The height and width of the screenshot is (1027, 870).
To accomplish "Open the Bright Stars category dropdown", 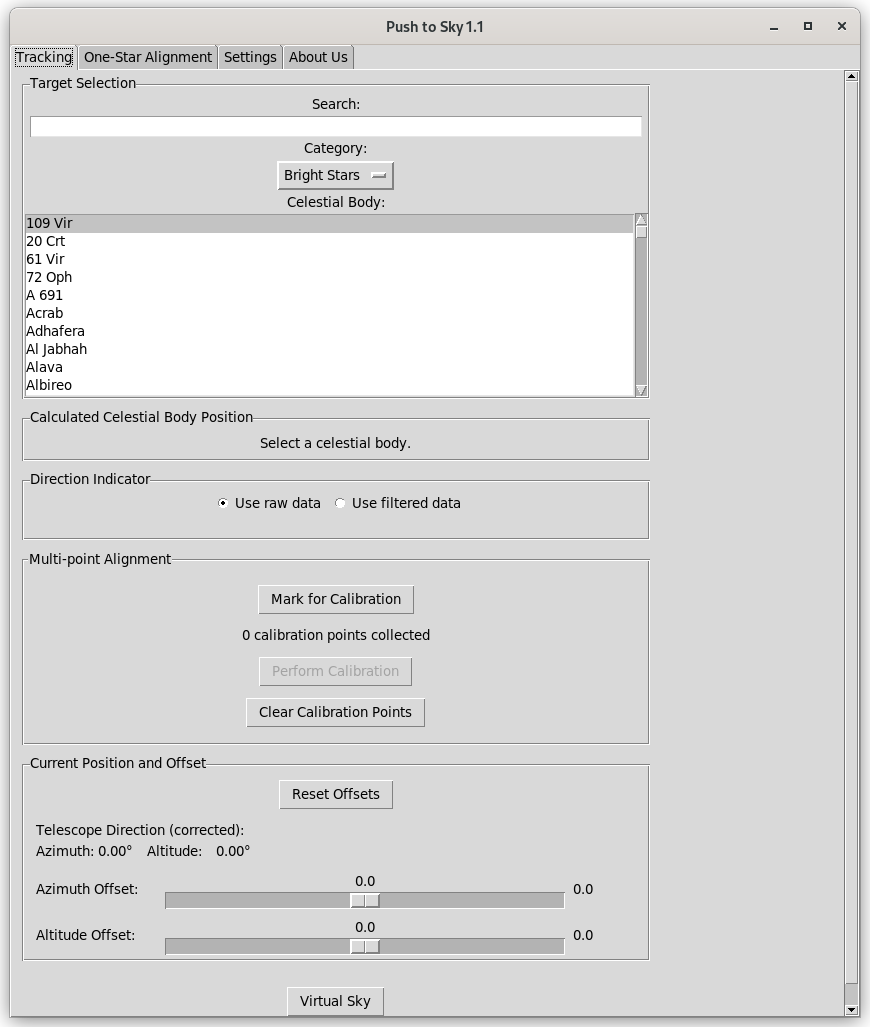I will [335, 176].
